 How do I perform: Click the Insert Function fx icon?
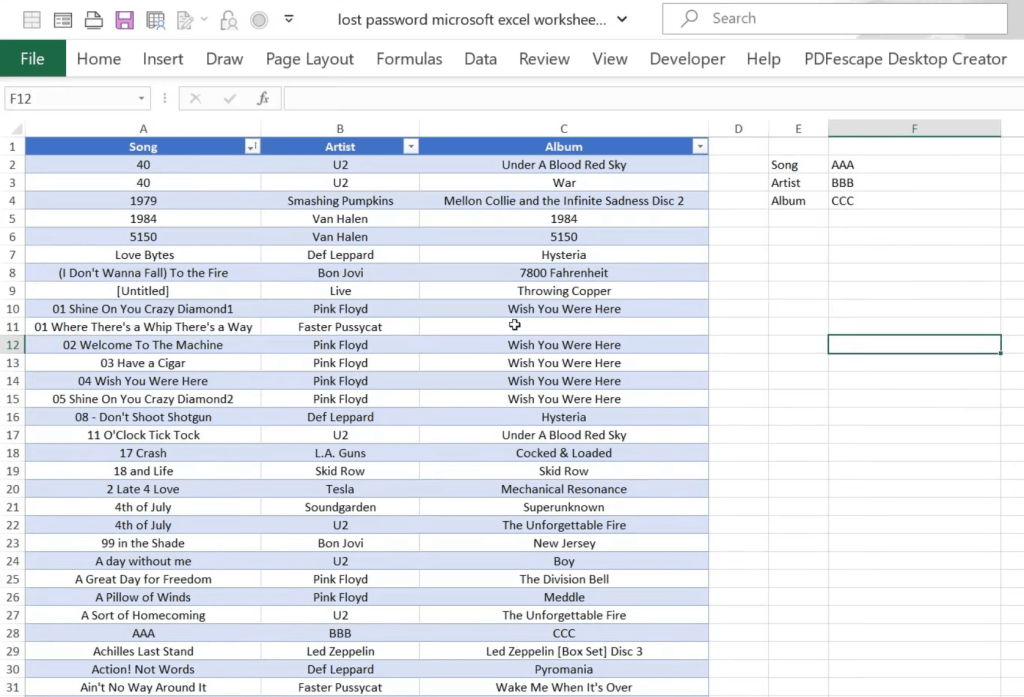(263, 99)
